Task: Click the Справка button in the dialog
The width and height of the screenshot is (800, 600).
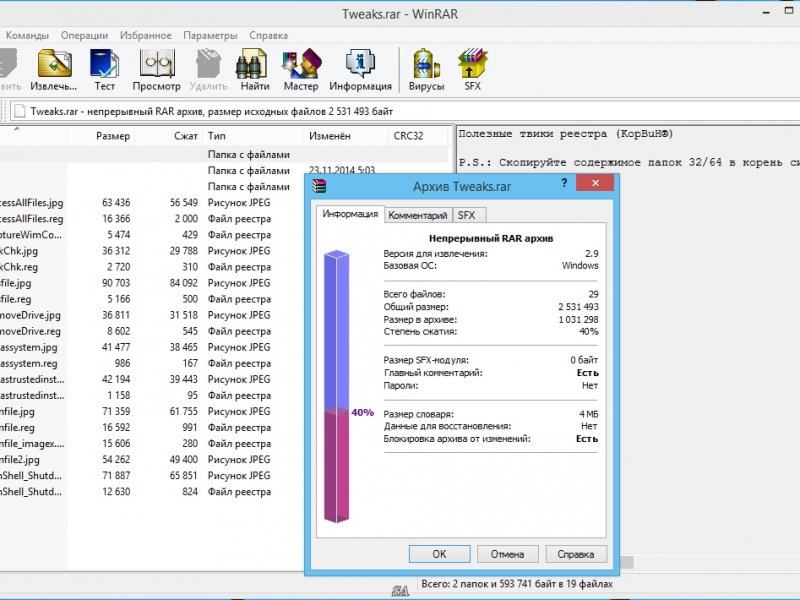Action: [576, 554]
